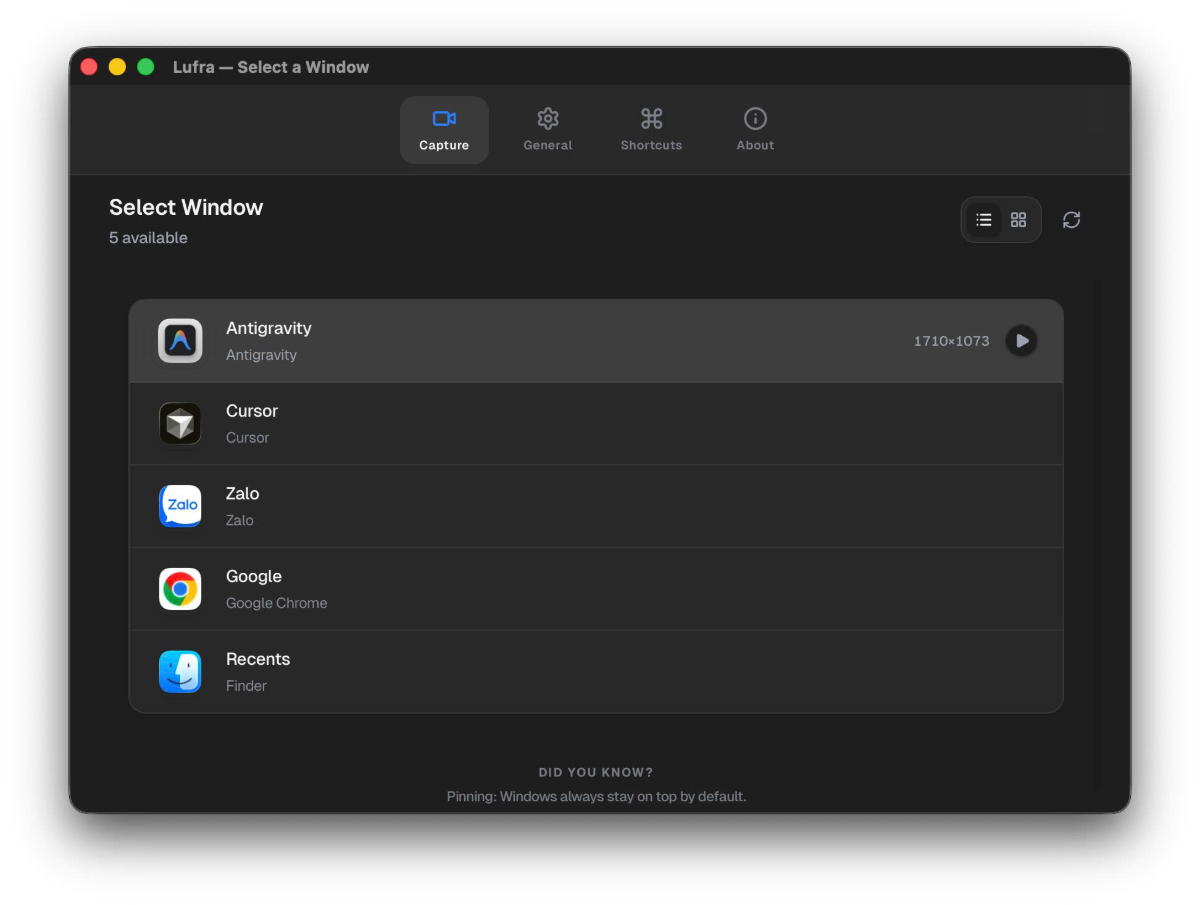Click the Google Chrome subtitle text
Viewport: 1200px width, 905px height.
(x=276, y=603)
